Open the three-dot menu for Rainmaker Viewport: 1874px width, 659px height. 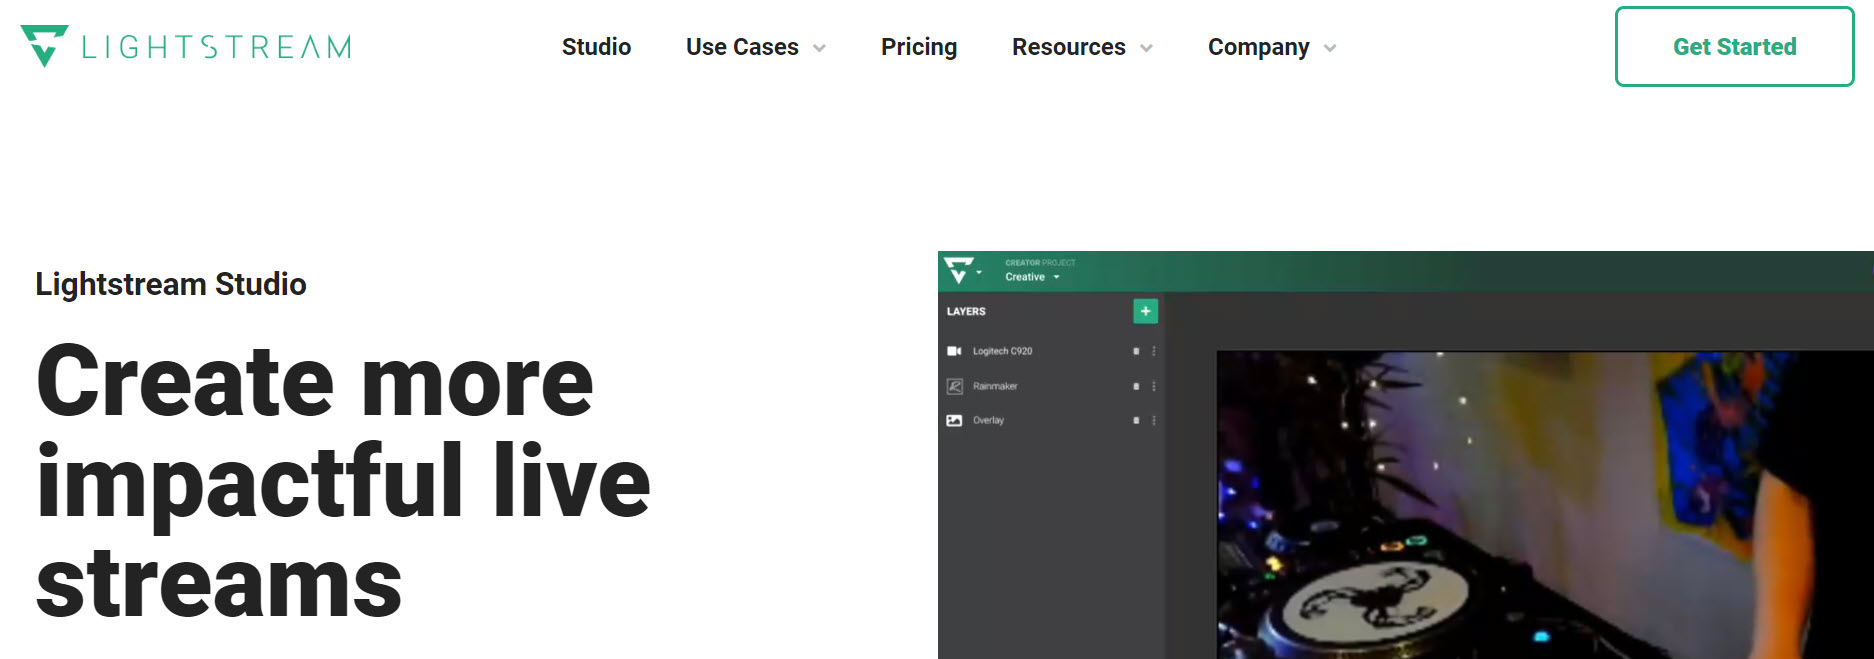pyautogui.click(x=1154, y=386)
